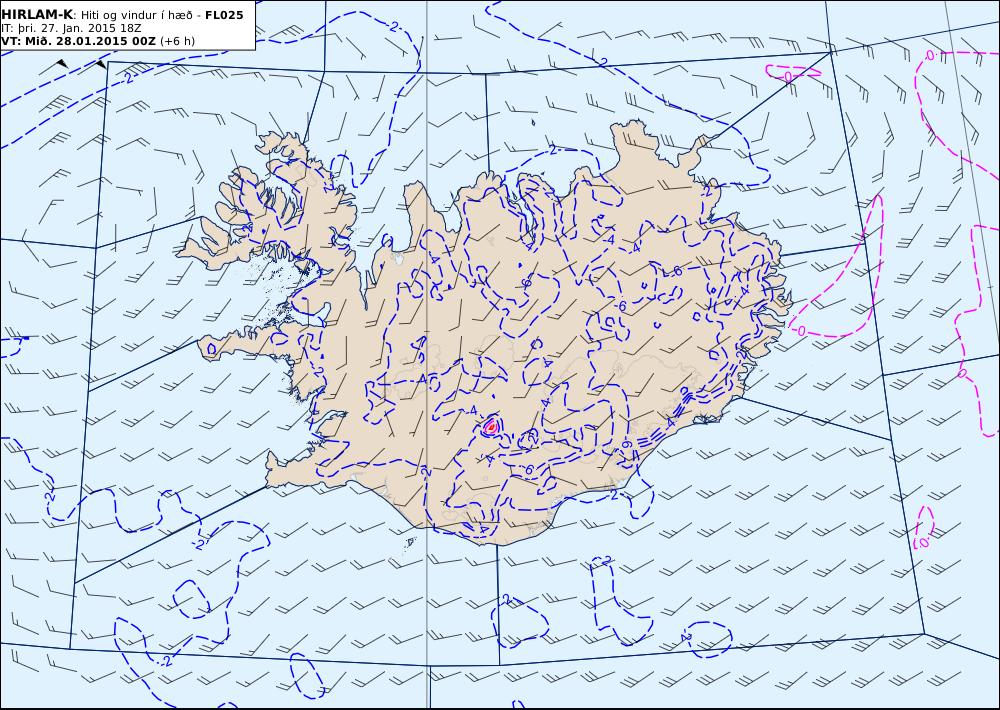Screen dimensions: 1000x710
Task: Click the (+6 h) forecast offset text
Action: [177, 41]
